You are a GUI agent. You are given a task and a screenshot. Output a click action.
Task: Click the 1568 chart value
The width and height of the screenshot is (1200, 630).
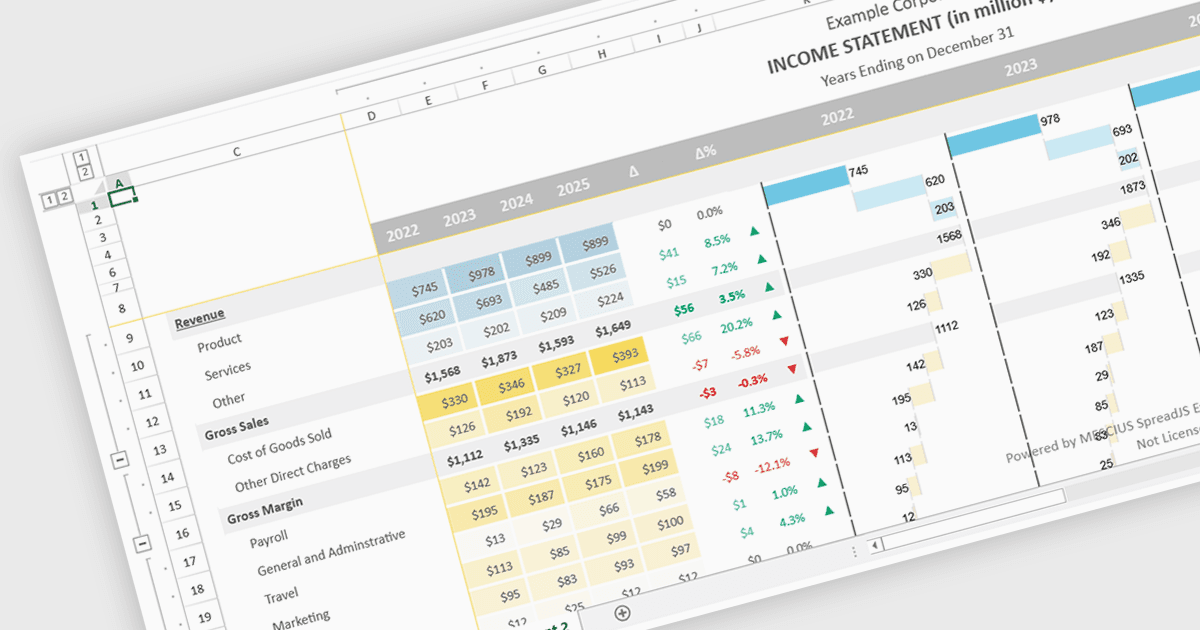coord(948,236)
